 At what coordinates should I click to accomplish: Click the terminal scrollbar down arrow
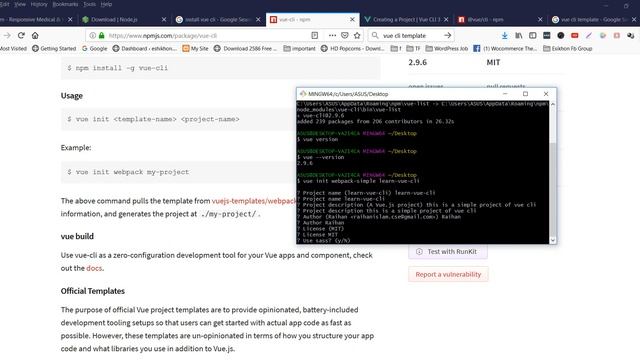click(553, 240)
